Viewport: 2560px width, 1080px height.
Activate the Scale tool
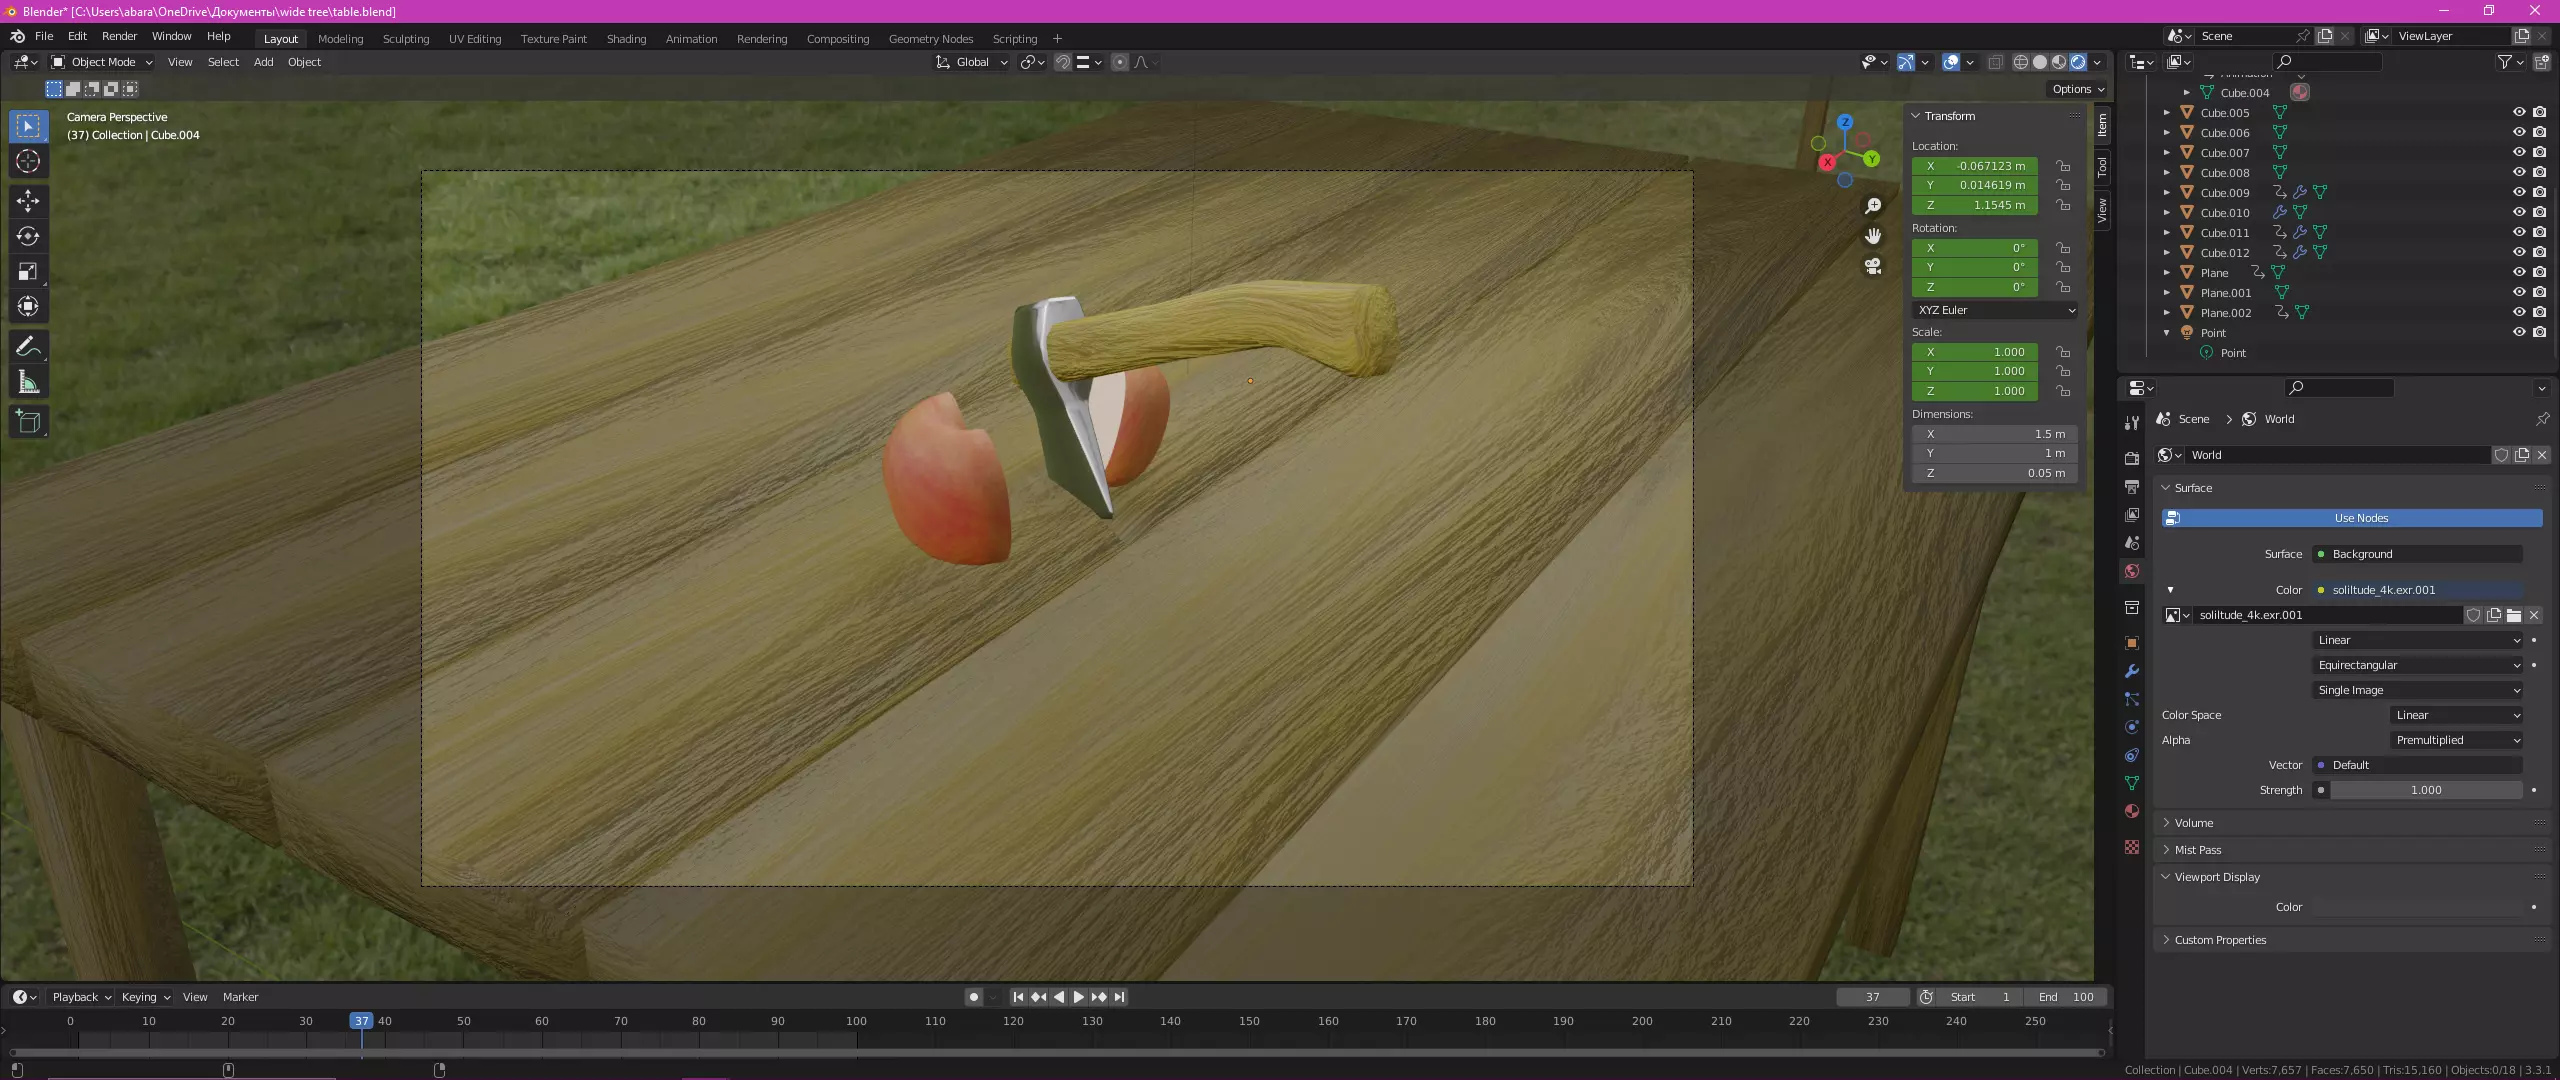click(28, 271)
